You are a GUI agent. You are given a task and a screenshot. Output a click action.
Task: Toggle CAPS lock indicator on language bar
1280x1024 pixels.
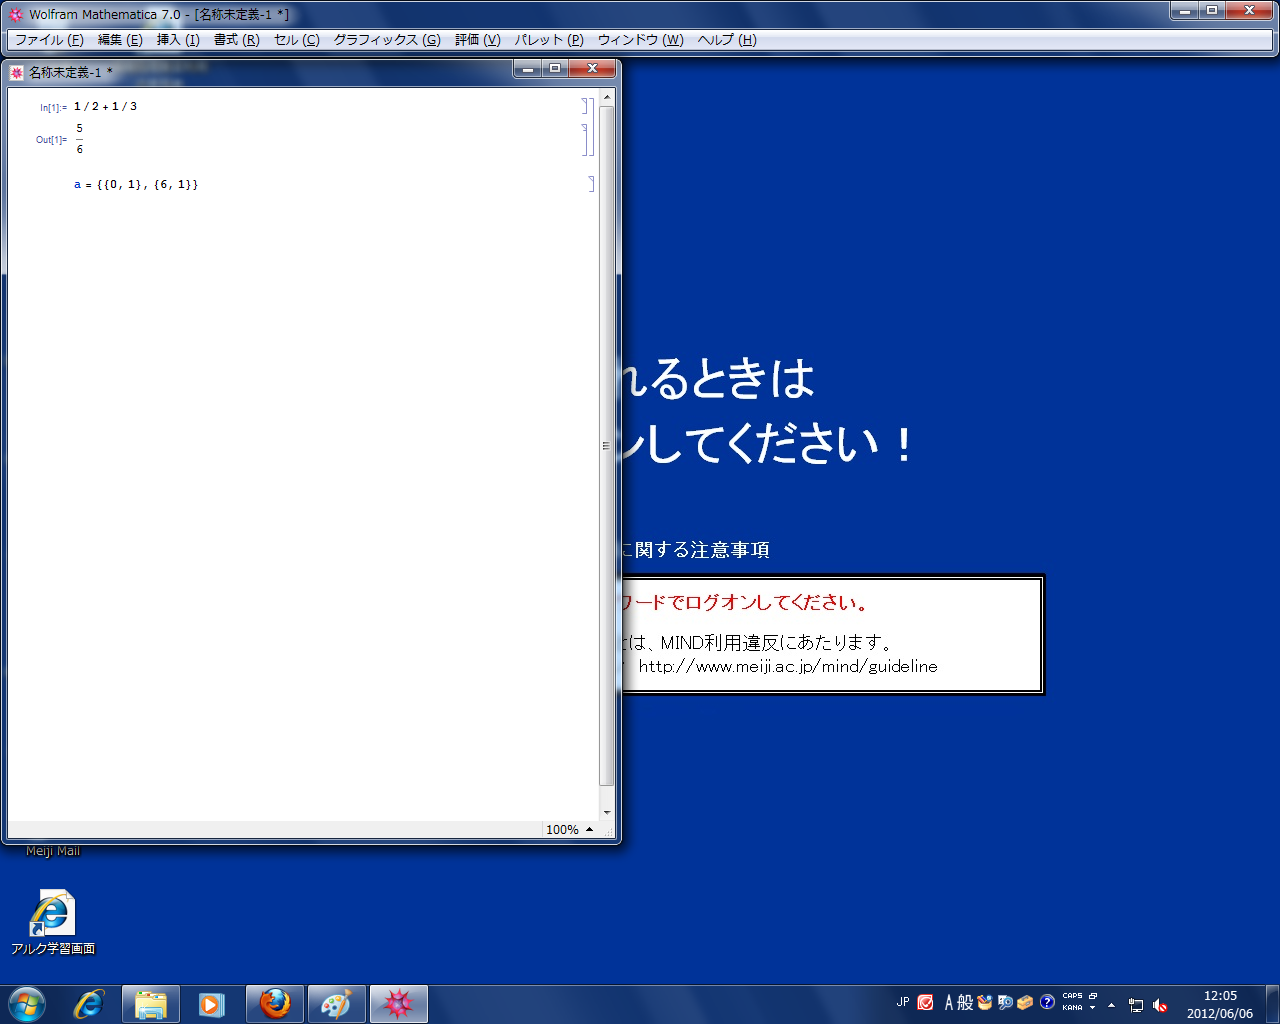coord(1072,996)
